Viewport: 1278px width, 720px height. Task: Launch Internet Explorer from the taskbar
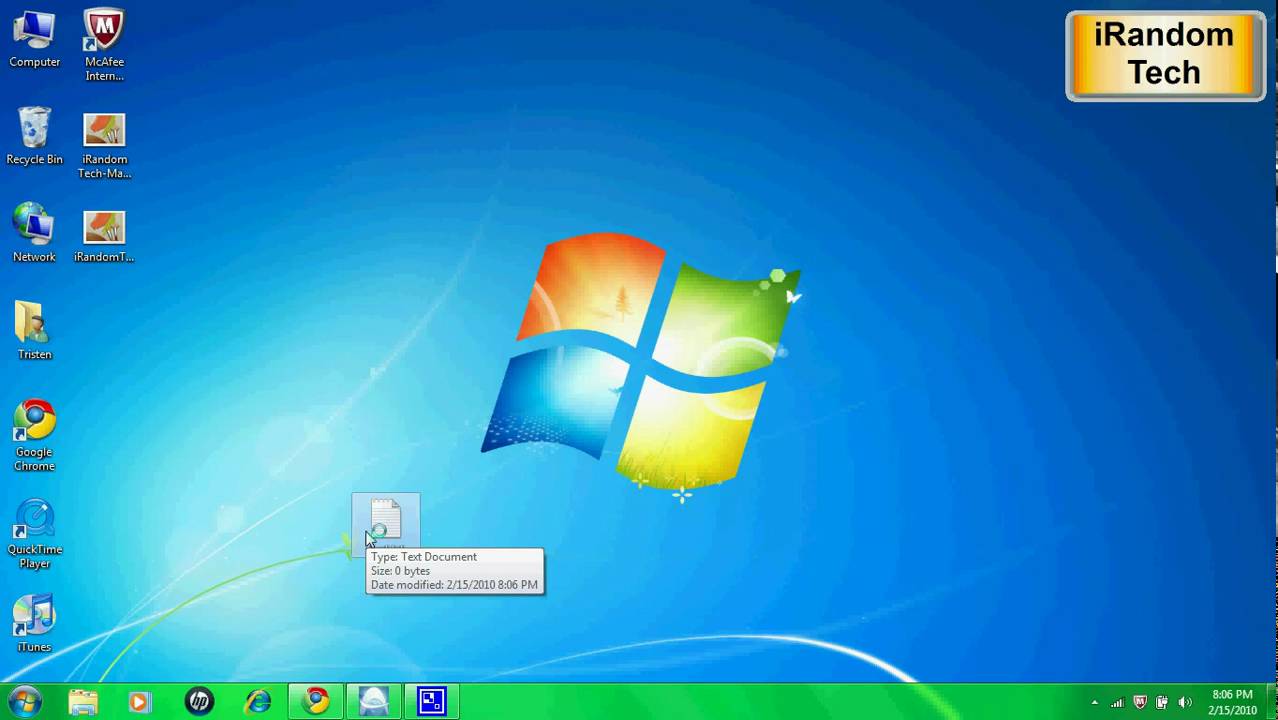[258, 702]
